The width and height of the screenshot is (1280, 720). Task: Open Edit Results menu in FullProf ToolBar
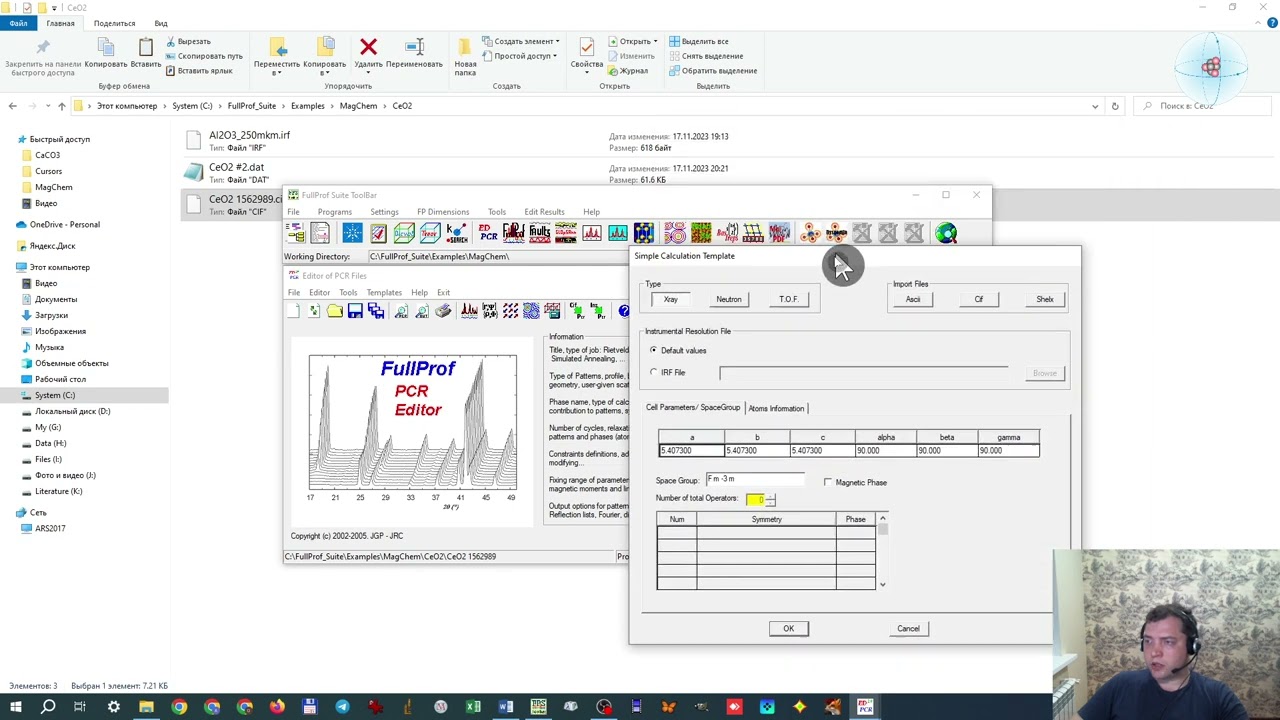[544, 212]
